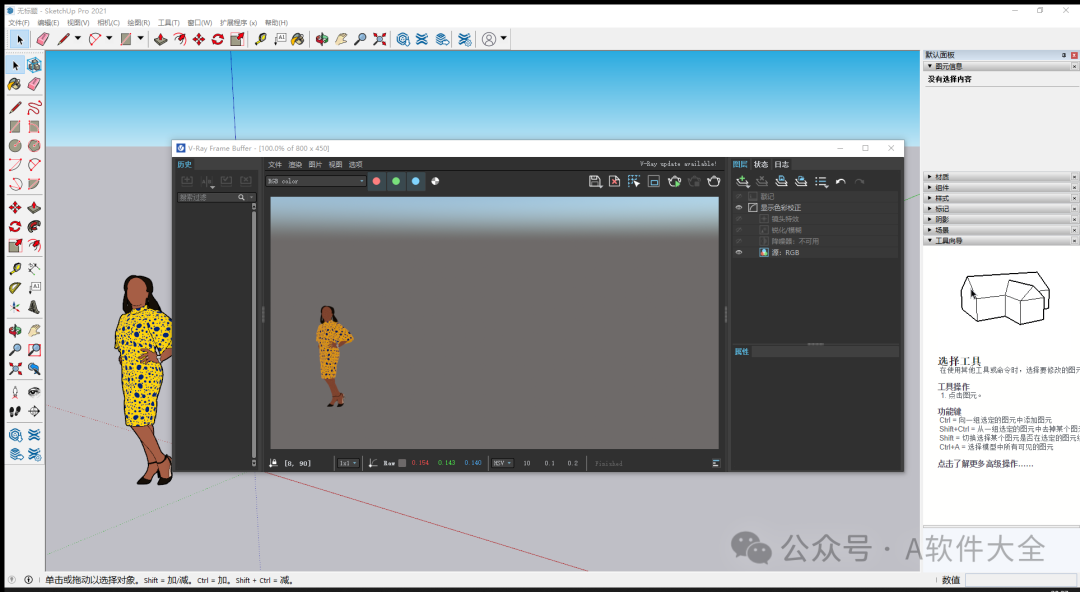Open 3D Warehouse from top toolbar
This screenshot has height=592, width=1080.
(403, 39)
